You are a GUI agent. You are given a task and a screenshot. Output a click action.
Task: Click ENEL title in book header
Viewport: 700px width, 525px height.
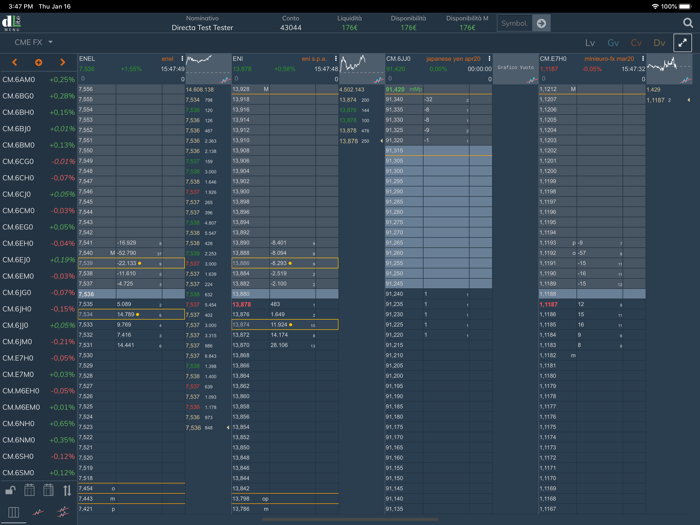[x=87, y=58]
